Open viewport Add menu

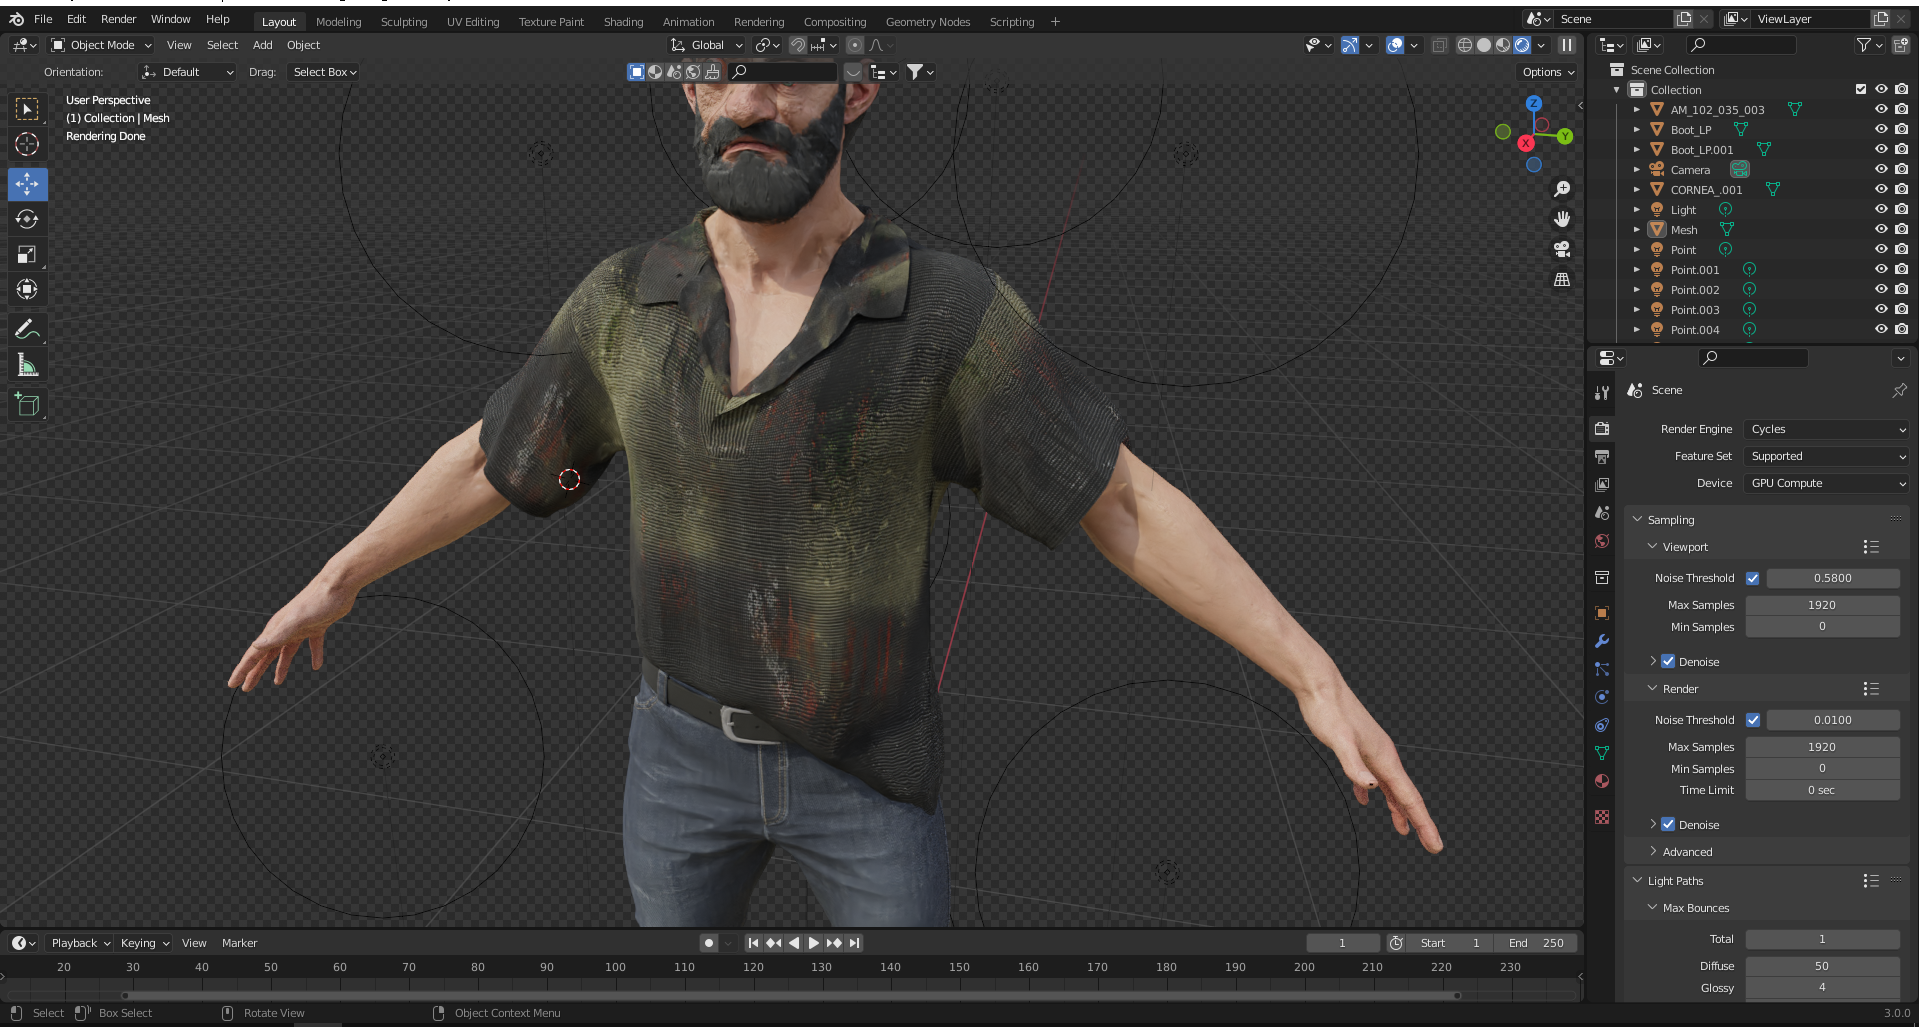coord(262,45)
